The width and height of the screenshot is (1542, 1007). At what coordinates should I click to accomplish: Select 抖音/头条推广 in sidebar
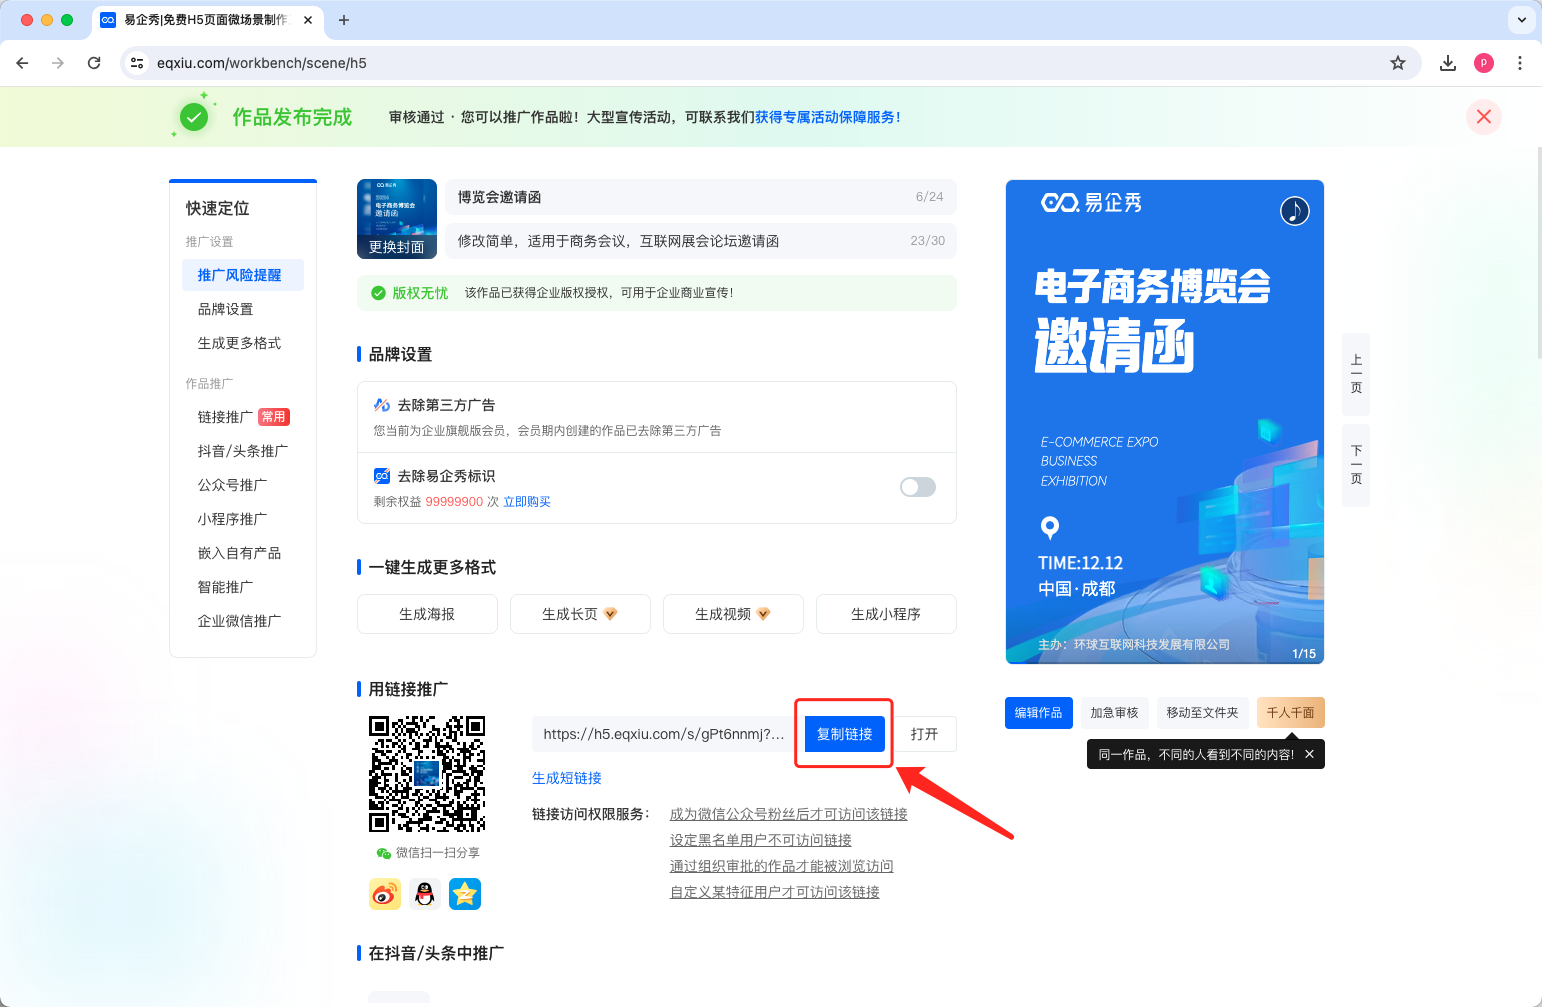click(x=243, y=451)
